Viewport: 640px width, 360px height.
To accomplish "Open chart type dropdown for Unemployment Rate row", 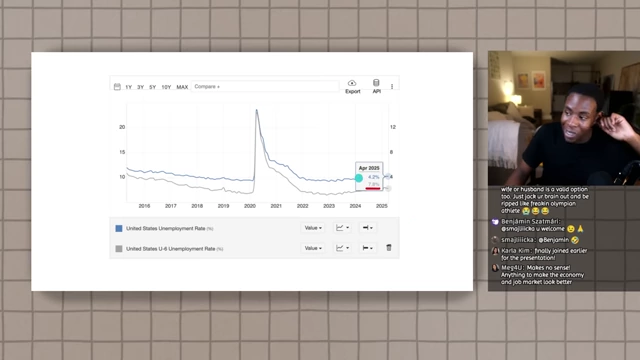I will 342,228.
